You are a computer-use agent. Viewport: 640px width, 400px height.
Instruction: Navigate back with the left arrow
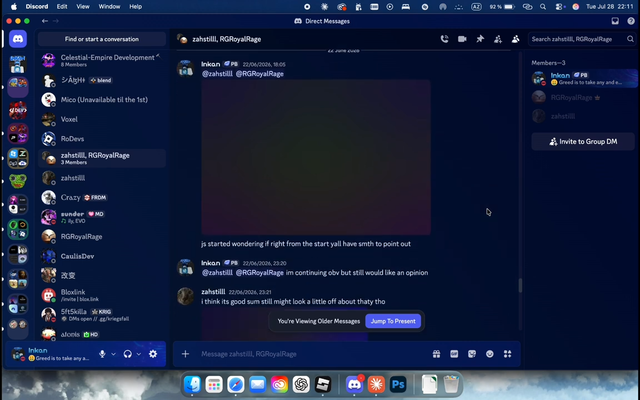tap(45, 21)
